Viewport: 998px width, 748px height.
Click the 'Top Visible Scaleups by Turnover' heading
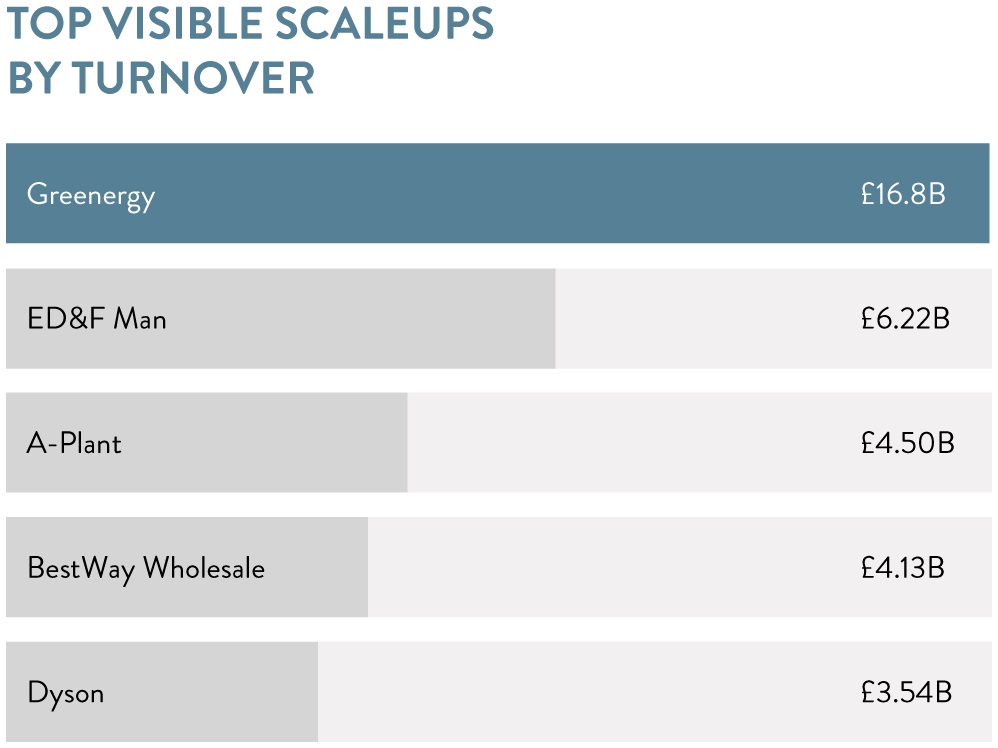tap(250, 50)
